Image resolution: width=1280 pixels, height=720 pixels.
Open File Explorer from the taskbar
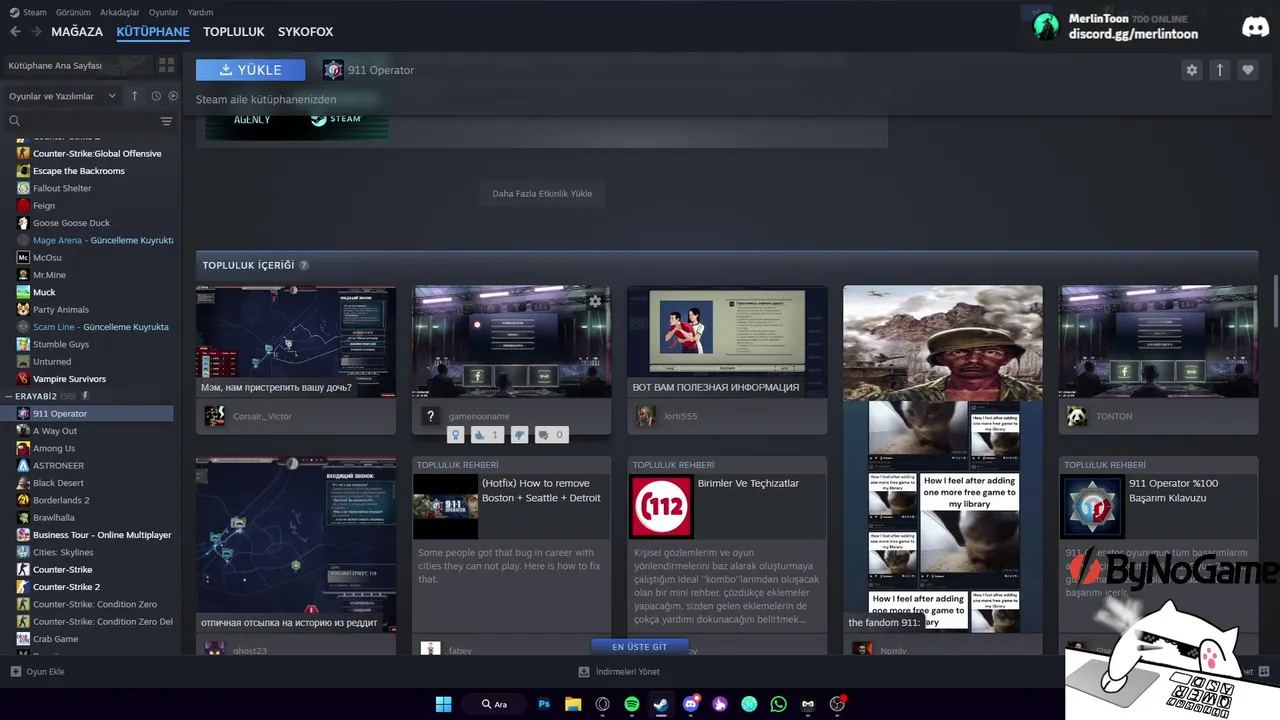pos(573,704)
